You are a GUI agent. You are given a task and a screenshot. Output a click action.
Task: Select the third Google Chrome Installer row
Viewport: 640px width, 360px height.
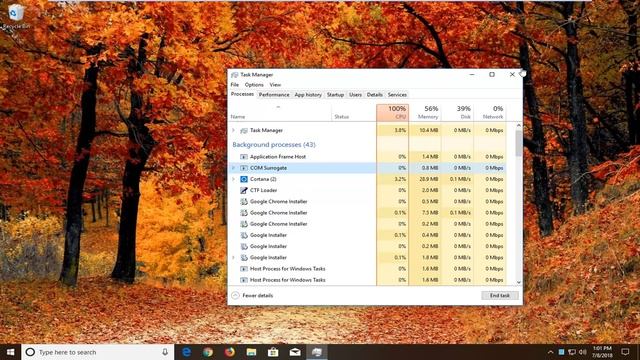367,224
